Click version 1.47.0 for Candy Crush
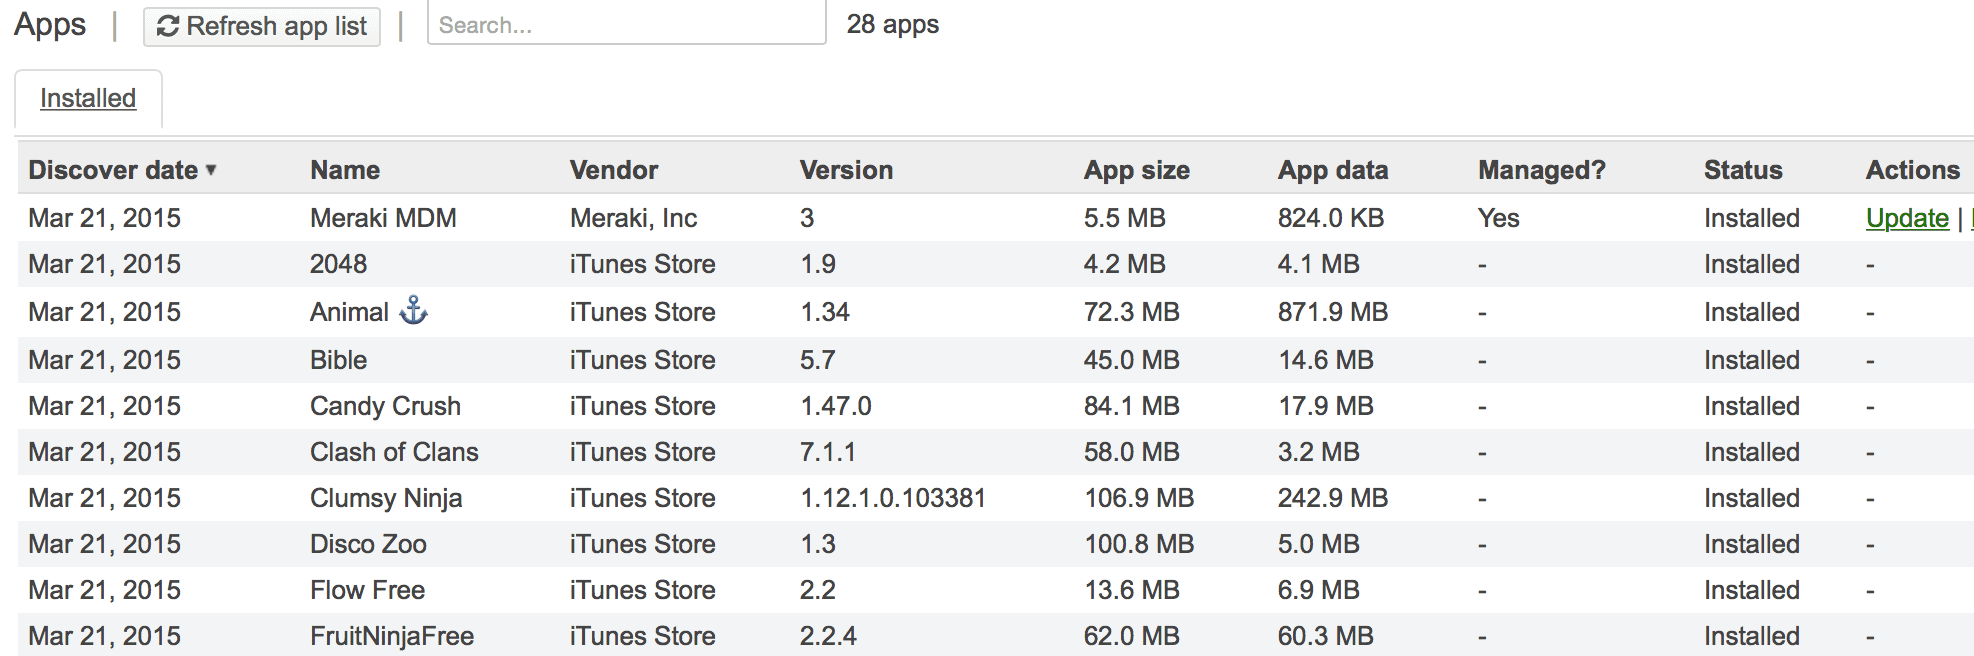This screenshot has height=656, width=1974. [x=835, y=406]
